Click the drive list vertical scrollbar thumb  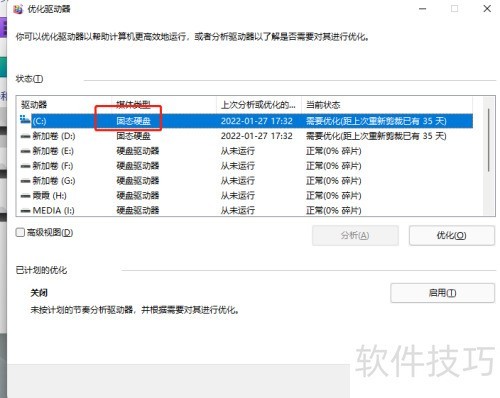[x=489, y=140]
